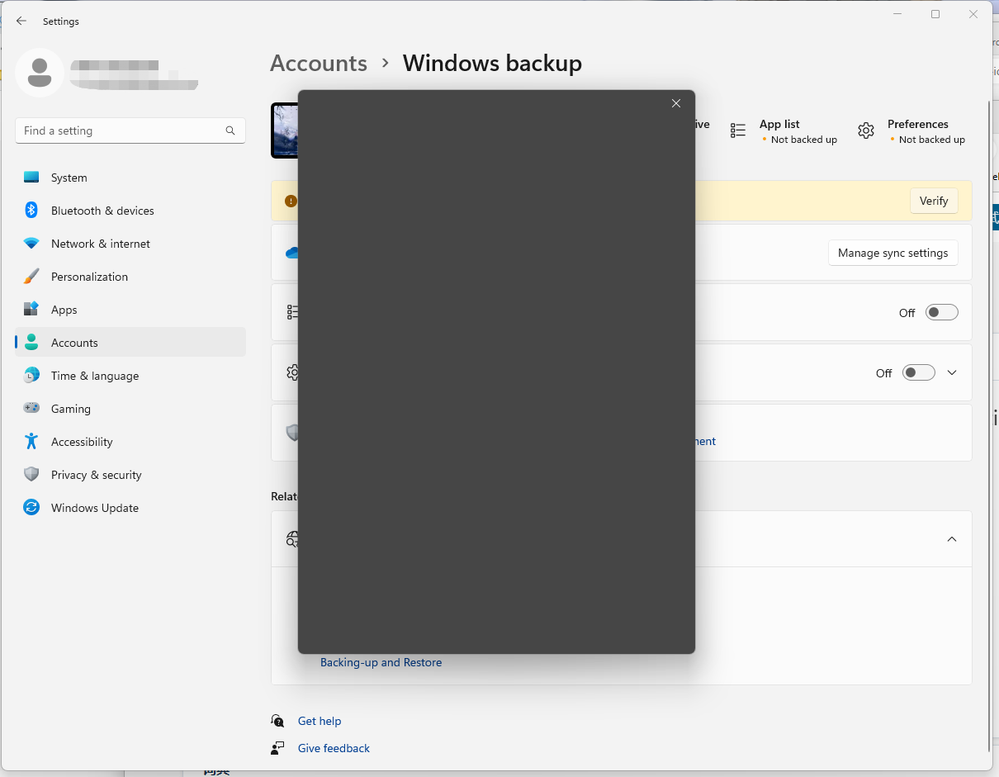This screenshot has width=999, height=777.
Task: Click the user profile avatar
Action: pyautogui.click(x=40, y=73)
